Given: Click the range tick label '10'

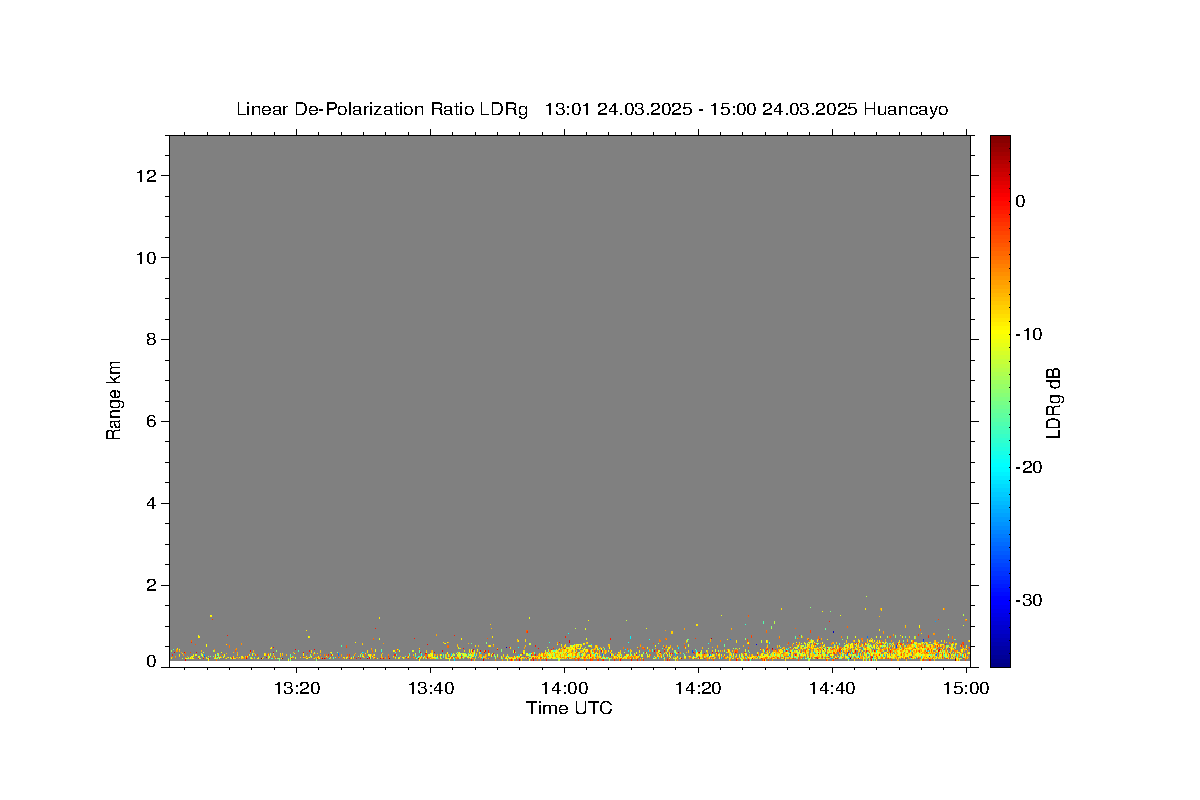Looking at the screenshot, I should tap(147, 258).
